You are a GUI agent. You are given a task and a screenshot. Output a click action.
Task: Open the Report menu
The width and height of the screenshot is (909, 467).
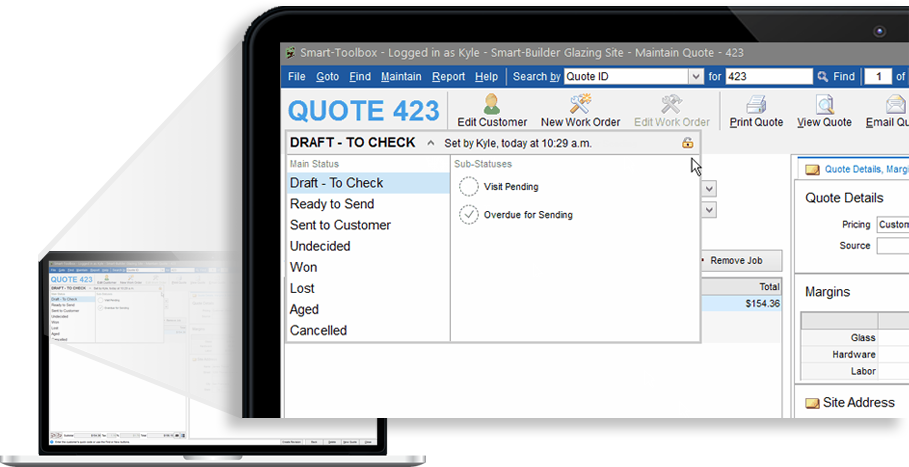(448, 76)
